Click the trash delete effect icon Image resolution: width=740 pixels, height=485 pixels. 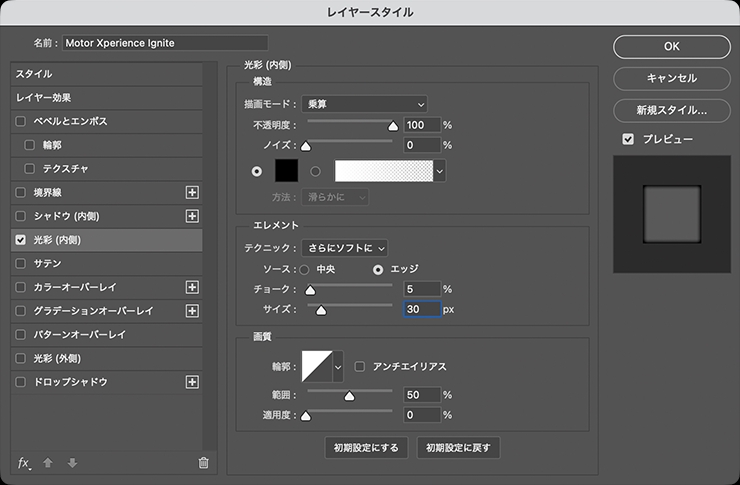pyautogui.click(x=203, y=462)
